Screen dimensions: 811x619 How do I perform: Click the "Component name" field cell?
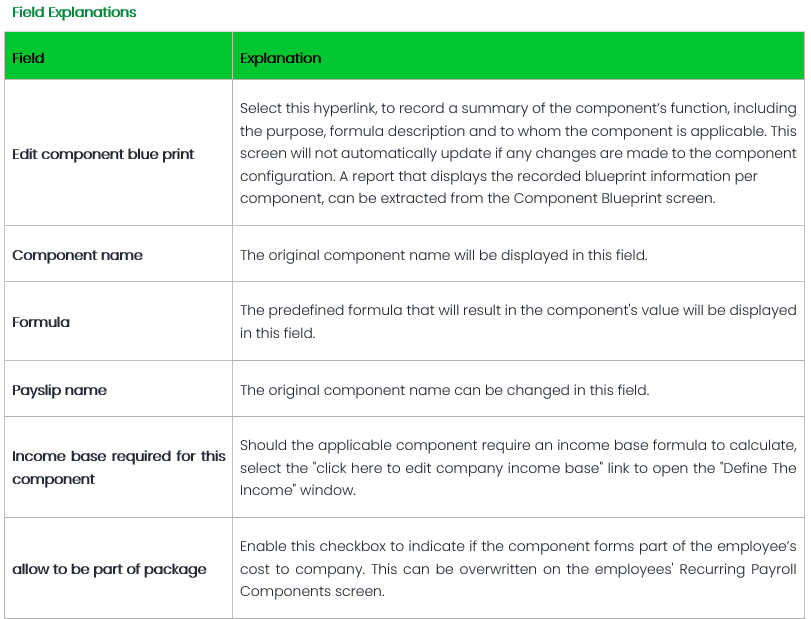pos(77,255)
